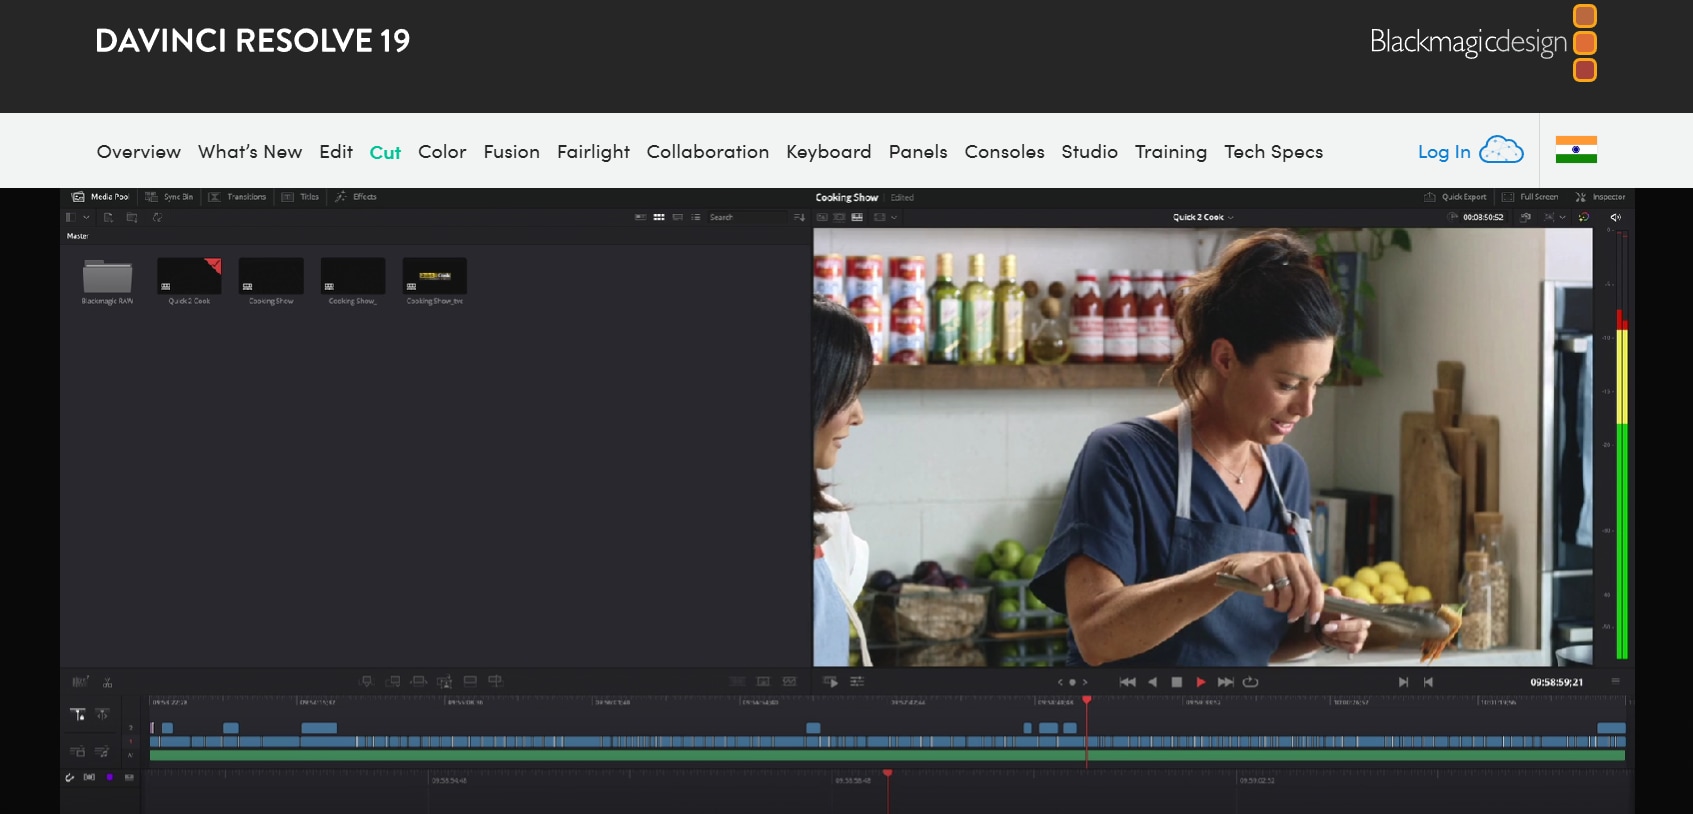Toggle the bin list sidebar icon

[70, 217]
